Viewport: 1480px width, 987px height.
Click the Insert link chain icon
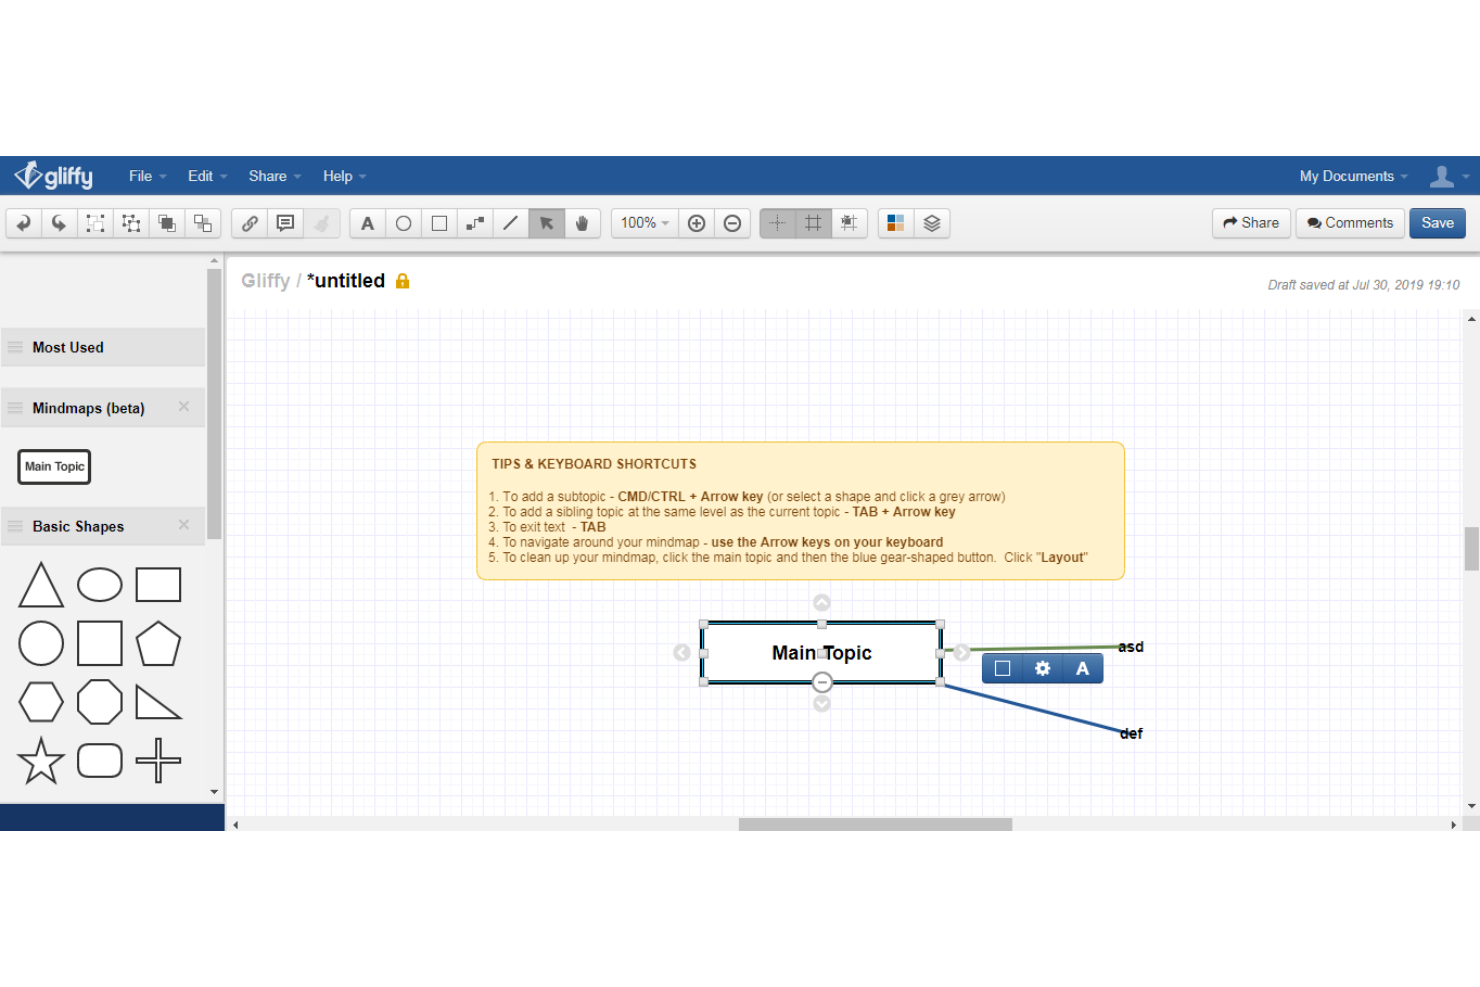coord(250,223)
